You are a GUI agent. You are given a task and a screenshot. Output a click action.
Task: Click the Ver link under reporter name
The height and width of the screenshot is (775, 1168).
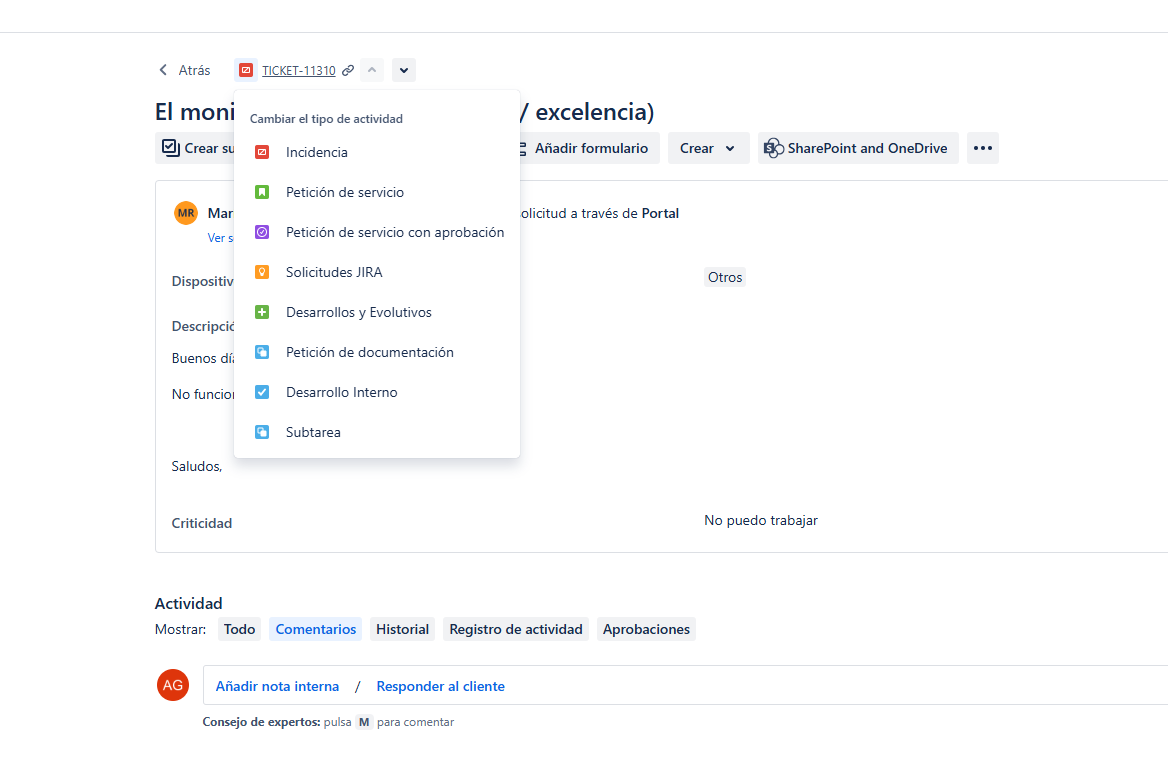point(220,238)
